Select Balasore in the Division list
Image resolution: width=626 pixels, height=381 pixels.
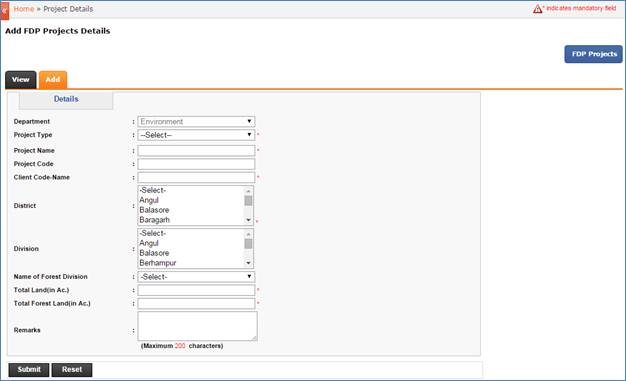154,253
